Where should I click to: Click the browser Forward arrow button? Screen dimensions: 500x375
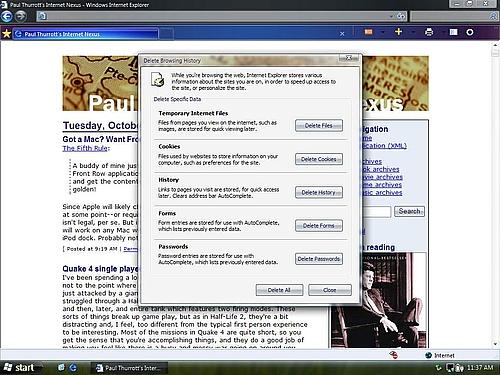coord(21,16)
